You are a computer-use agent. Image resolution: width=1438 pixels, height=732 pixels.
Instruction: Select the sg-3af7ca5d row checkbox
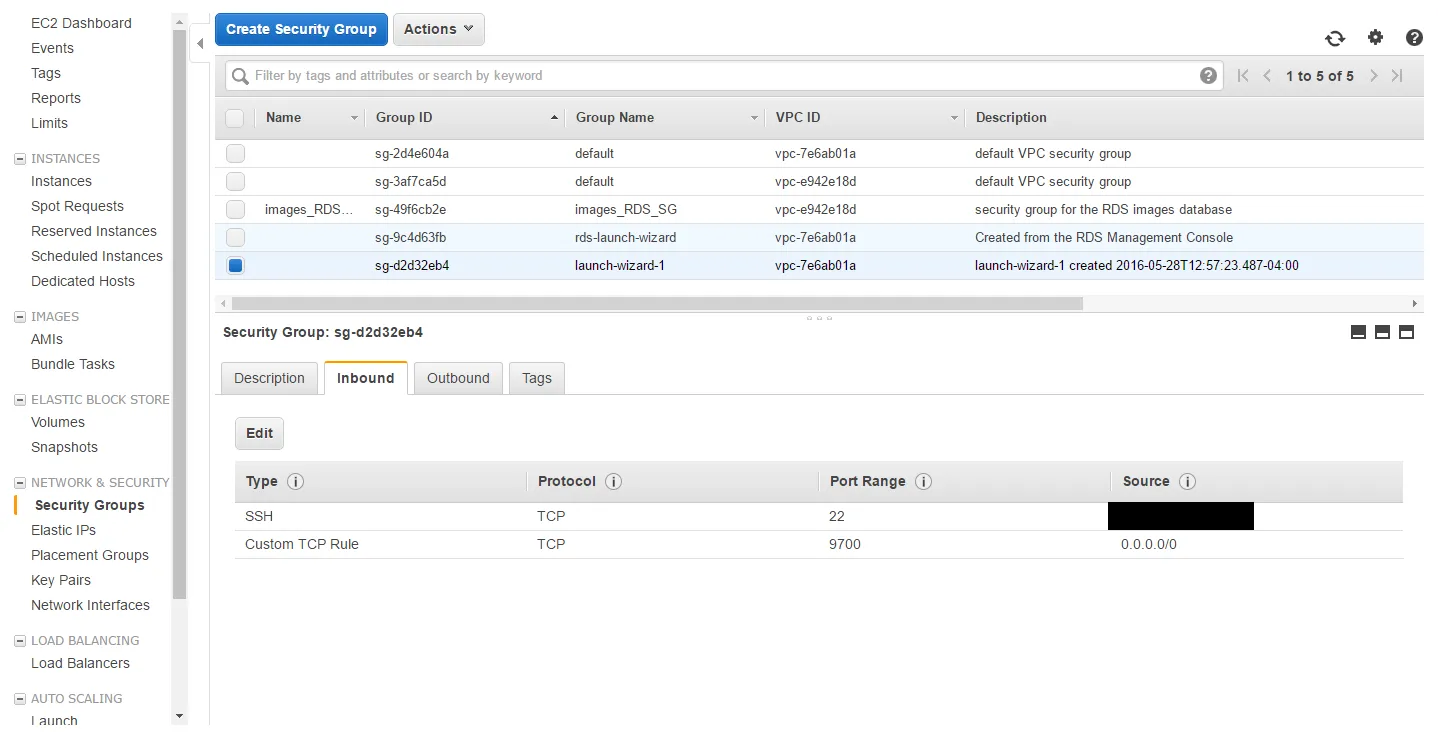tap(235, 182)
